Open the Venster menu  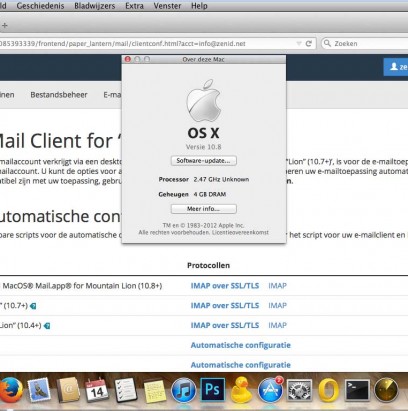click(167, 6)
